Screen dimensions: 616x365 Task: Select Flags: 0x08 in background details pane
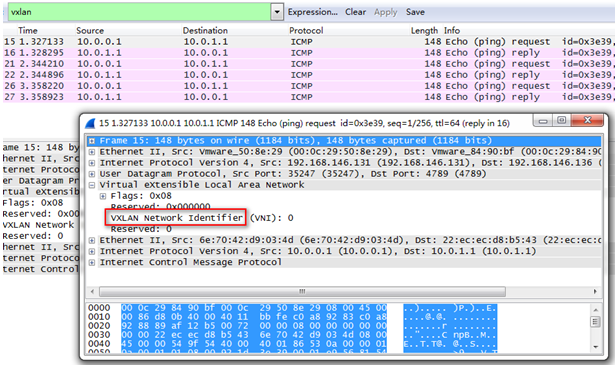(33, 203)
